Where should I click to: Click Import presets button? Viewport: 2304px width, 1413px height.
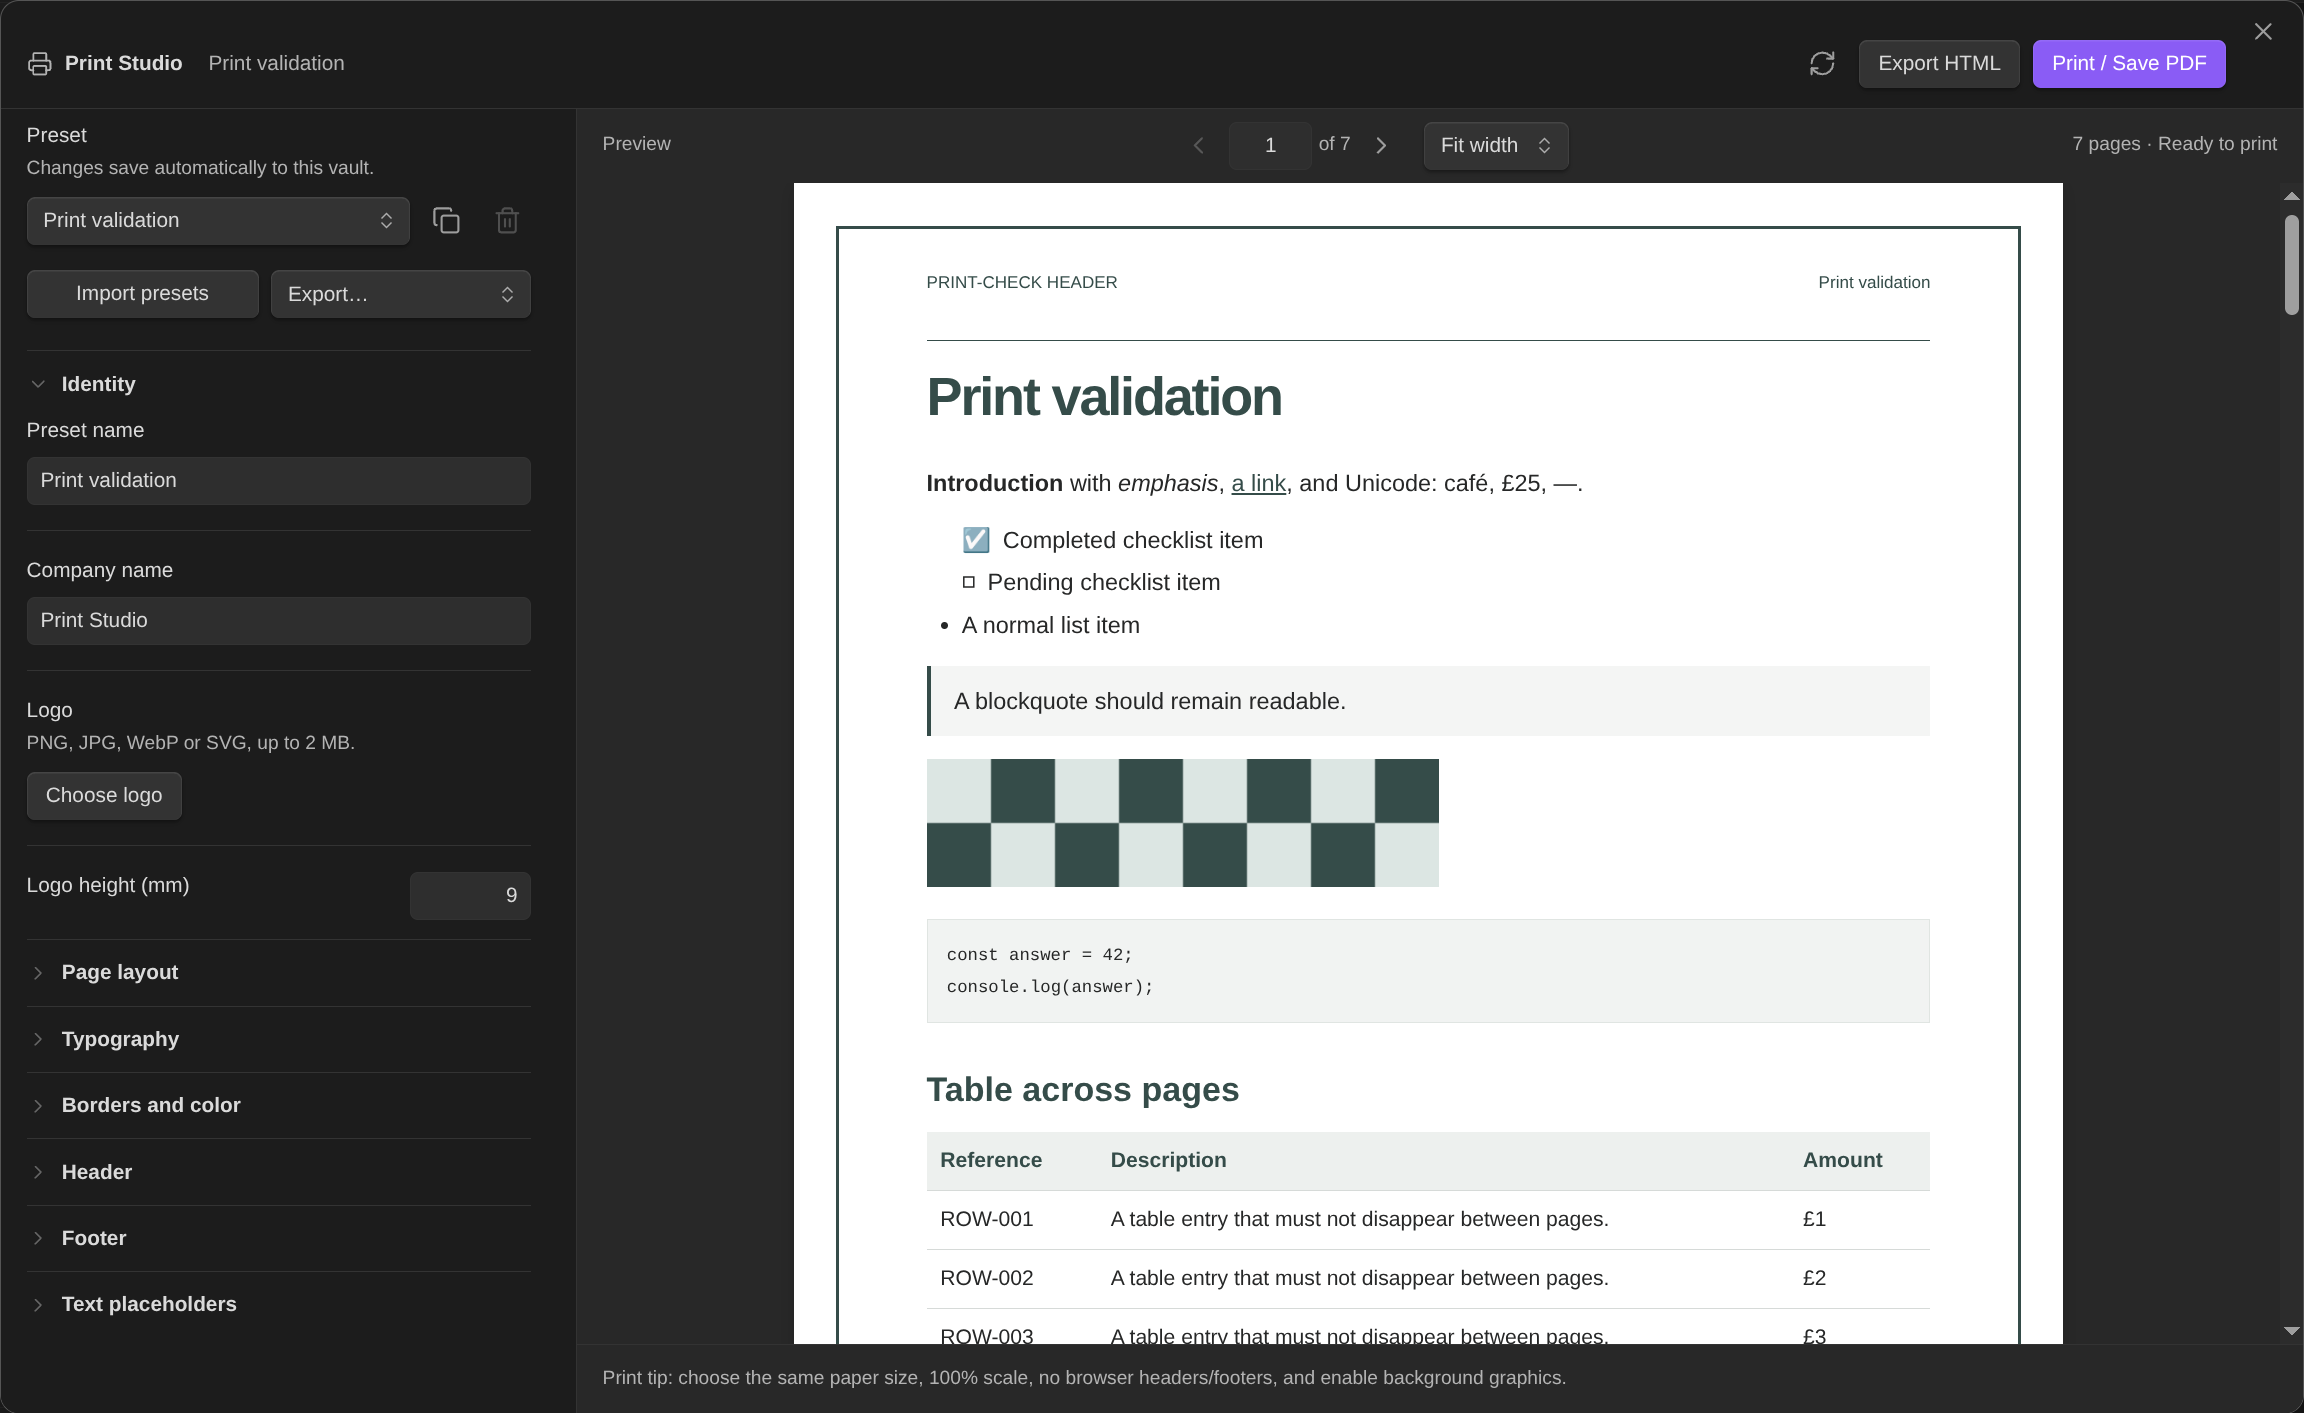click(142, 294)
